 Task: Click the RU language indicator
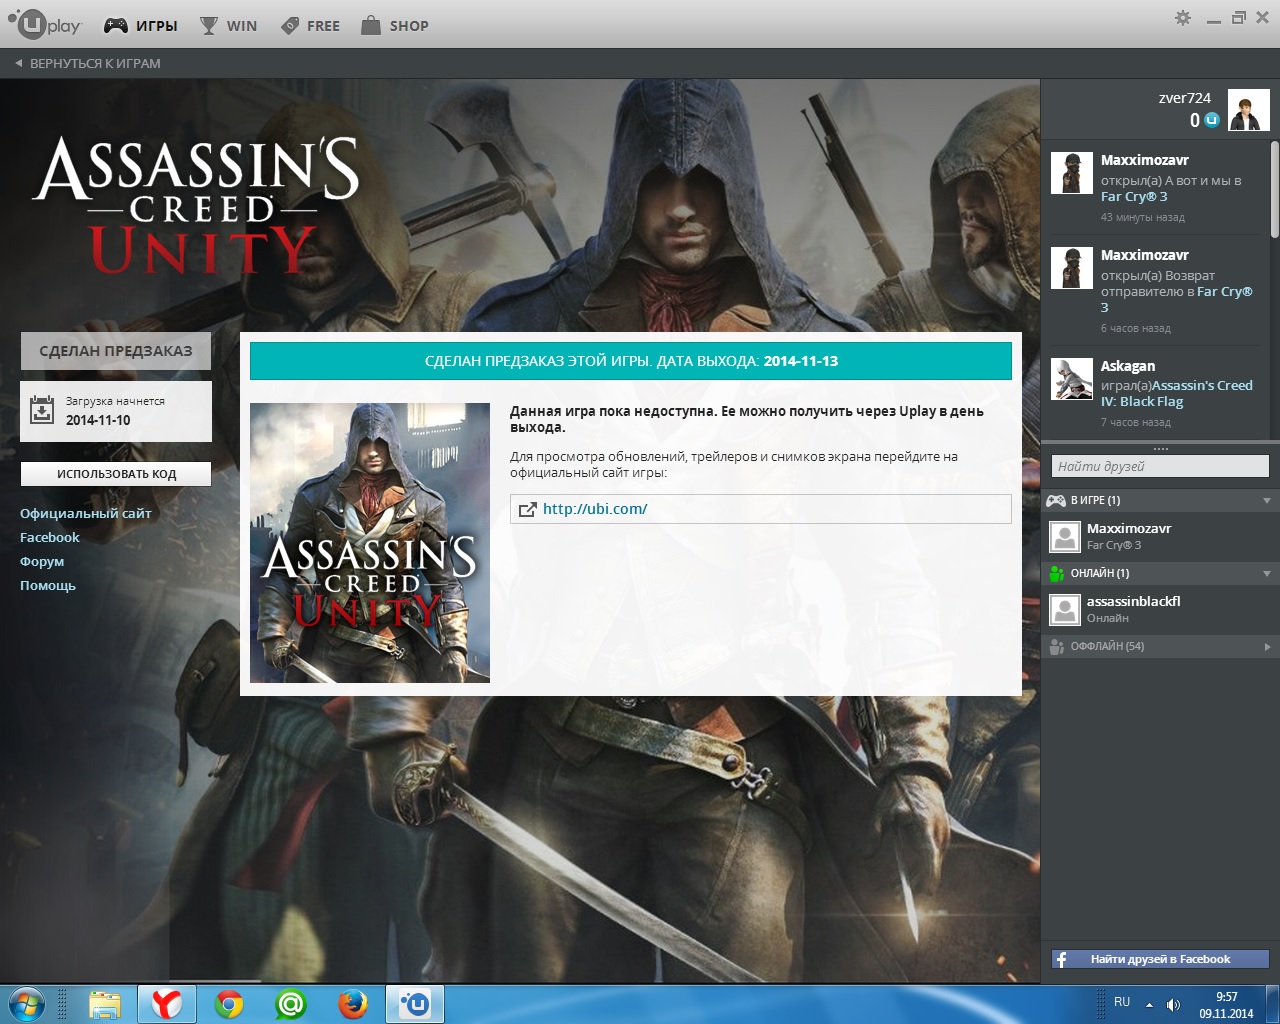pos(1122,1002)
